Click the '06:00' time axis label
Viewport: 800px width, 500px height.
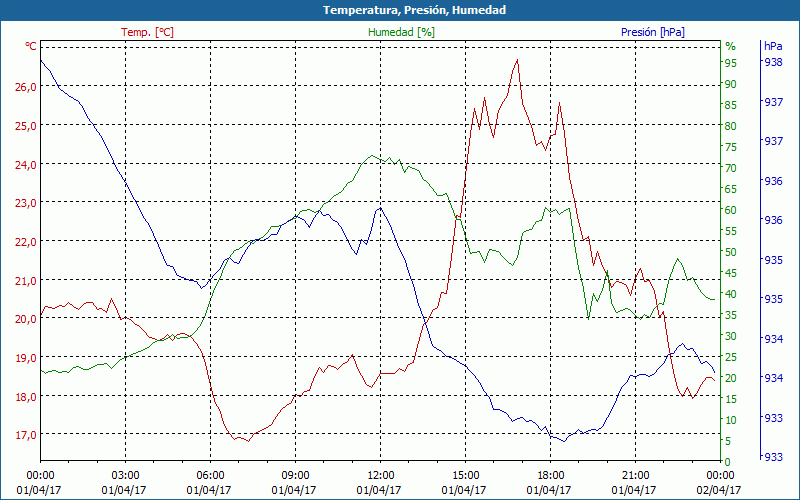(x=210, y=476)
